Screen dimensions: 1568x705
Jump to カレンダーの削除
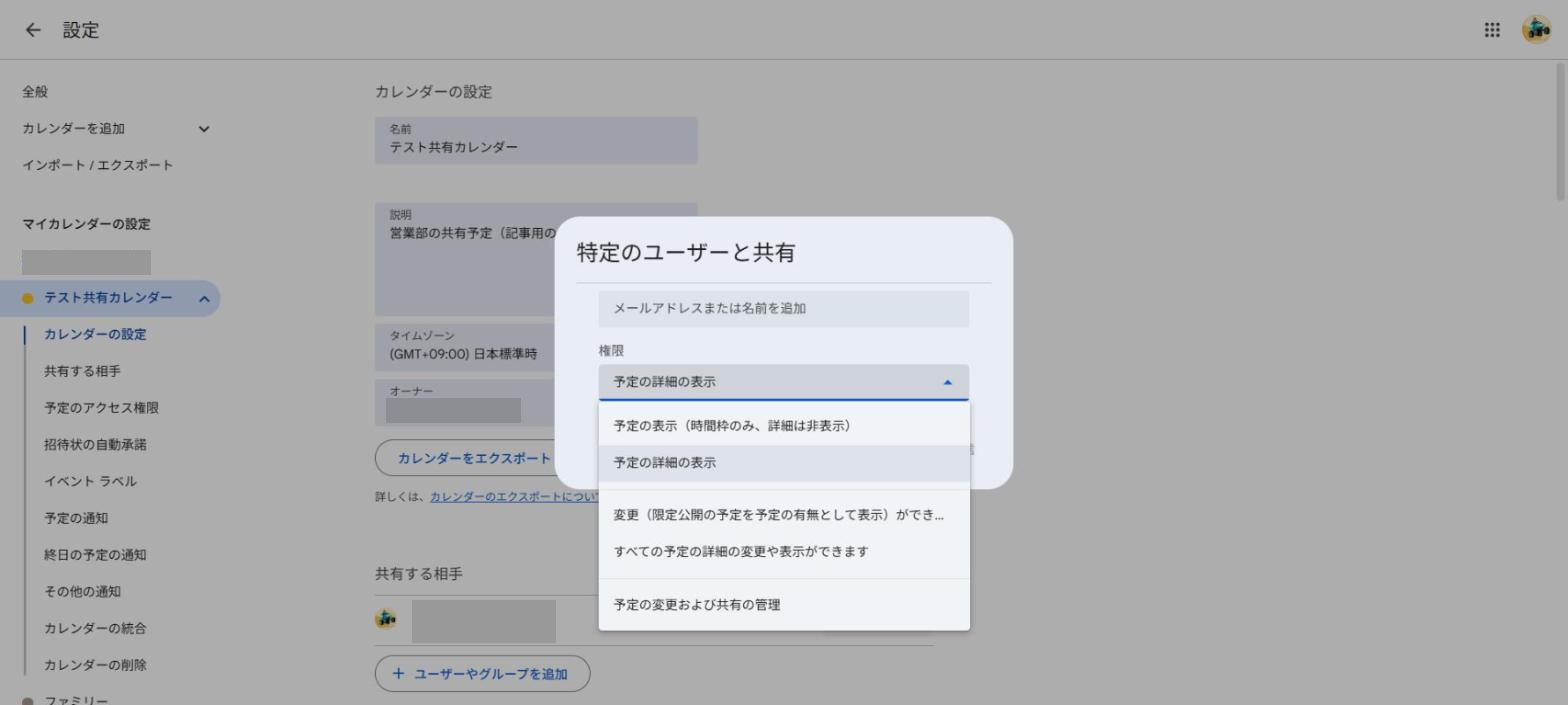click(95, 665)
